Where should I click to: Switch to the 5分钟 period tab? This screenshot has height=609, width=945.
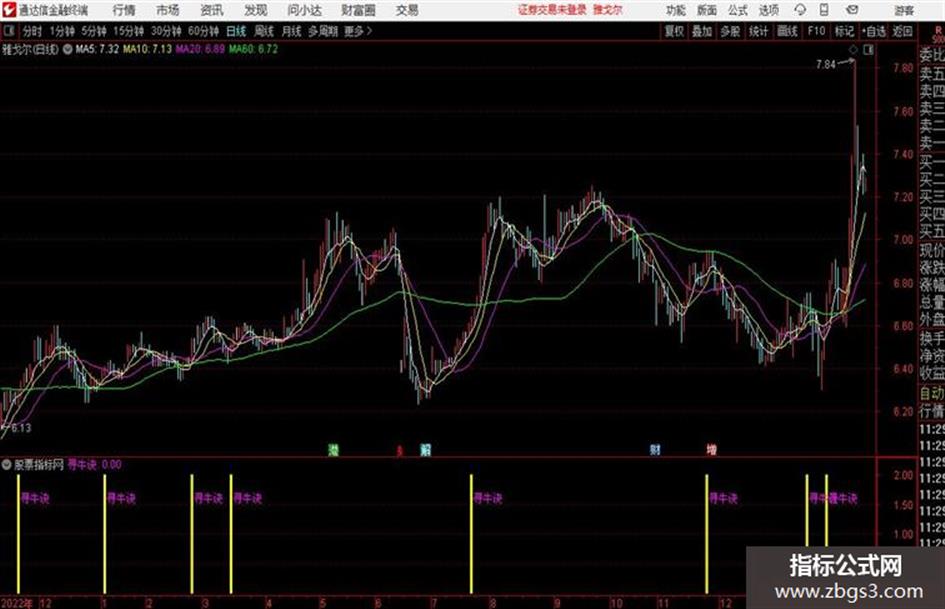[93, 31]
